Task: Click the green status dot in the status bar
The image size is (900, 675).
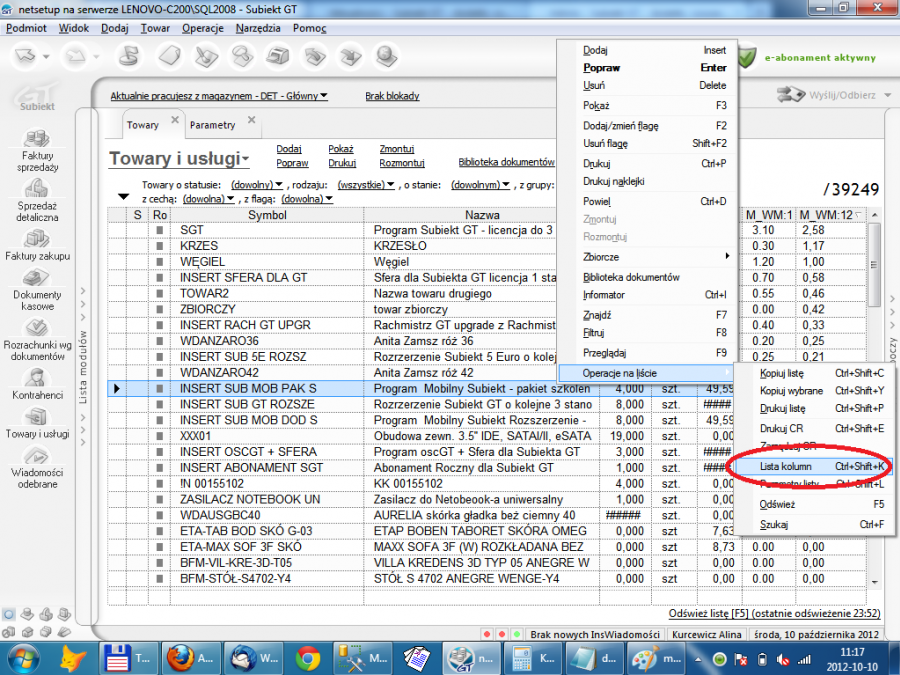Action: pos(517,634)
